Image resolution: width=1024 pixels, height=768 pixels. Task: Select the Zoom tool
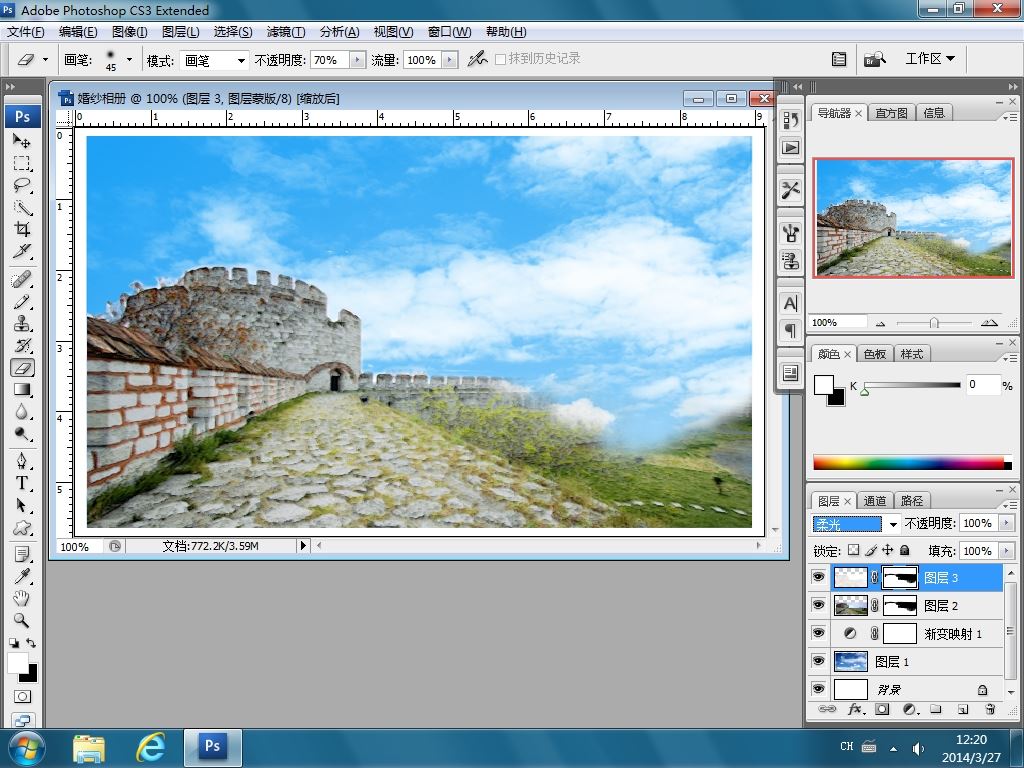point(22,620)
